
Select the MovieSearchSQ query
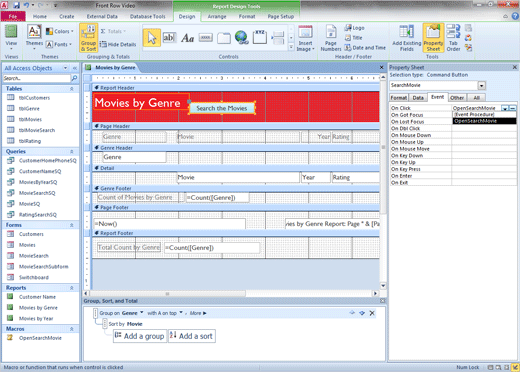click(37, 193)
